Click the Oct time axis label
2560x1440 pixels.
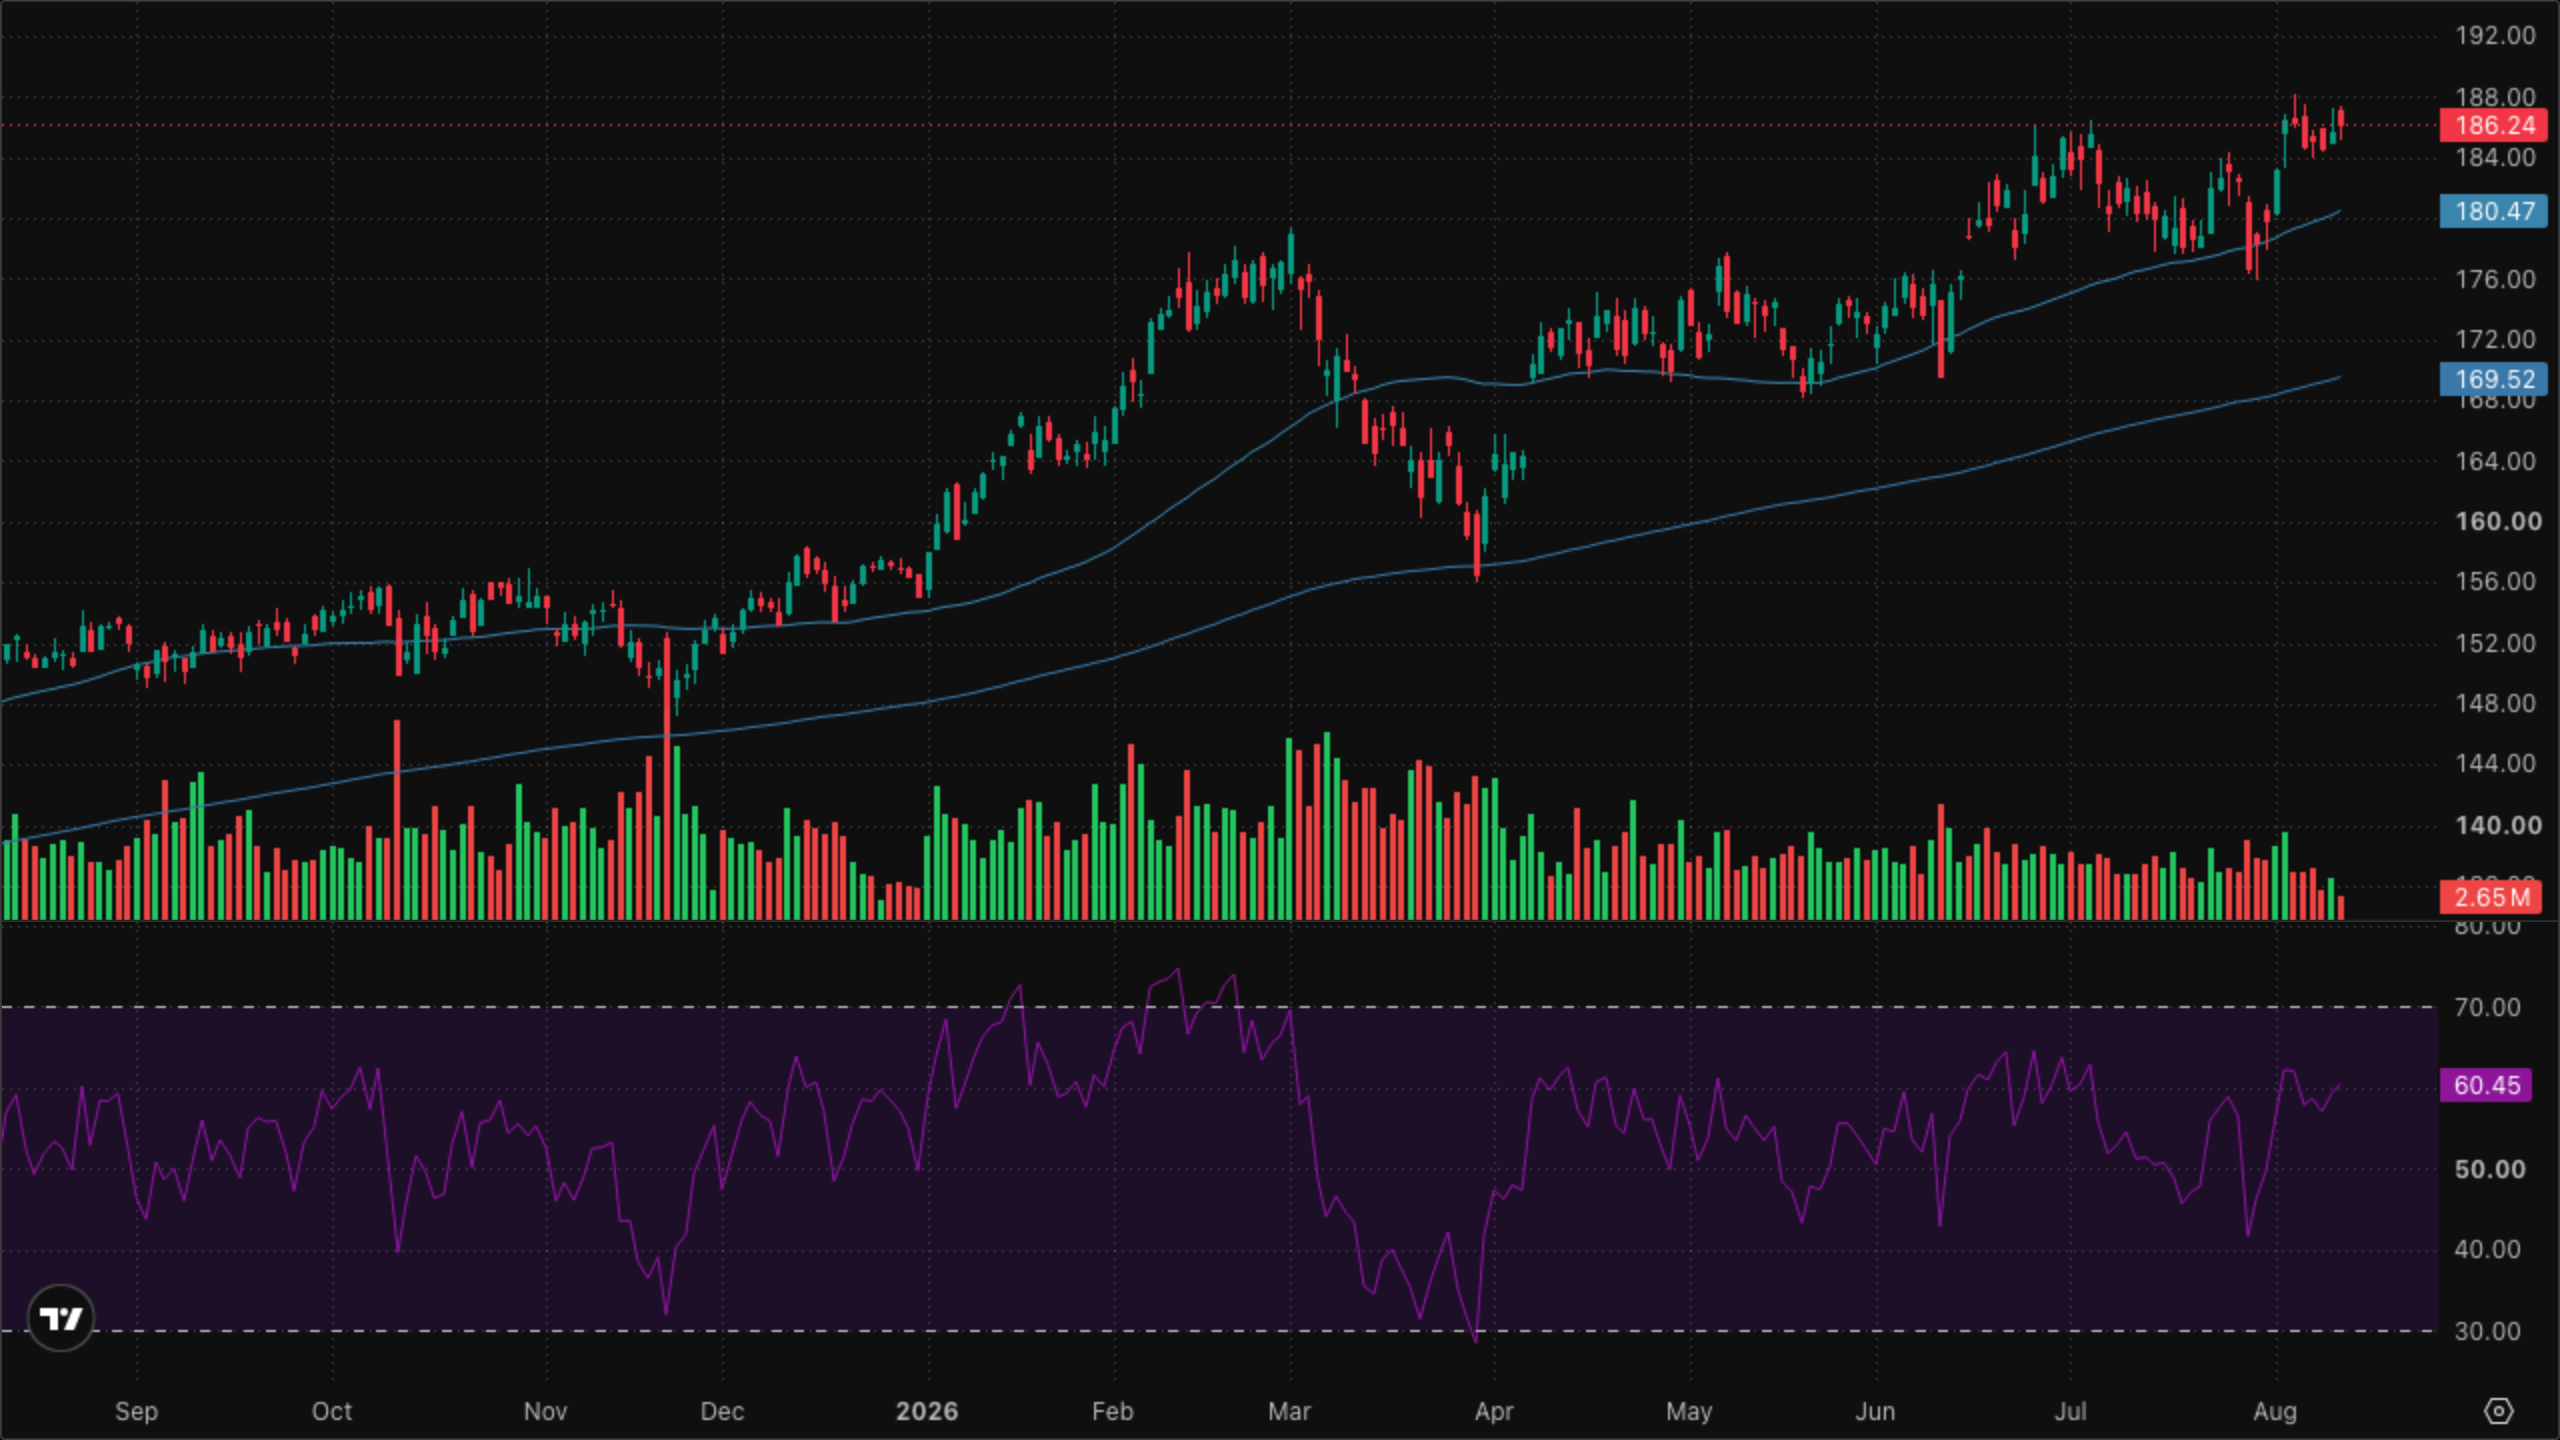(332, 1411)
